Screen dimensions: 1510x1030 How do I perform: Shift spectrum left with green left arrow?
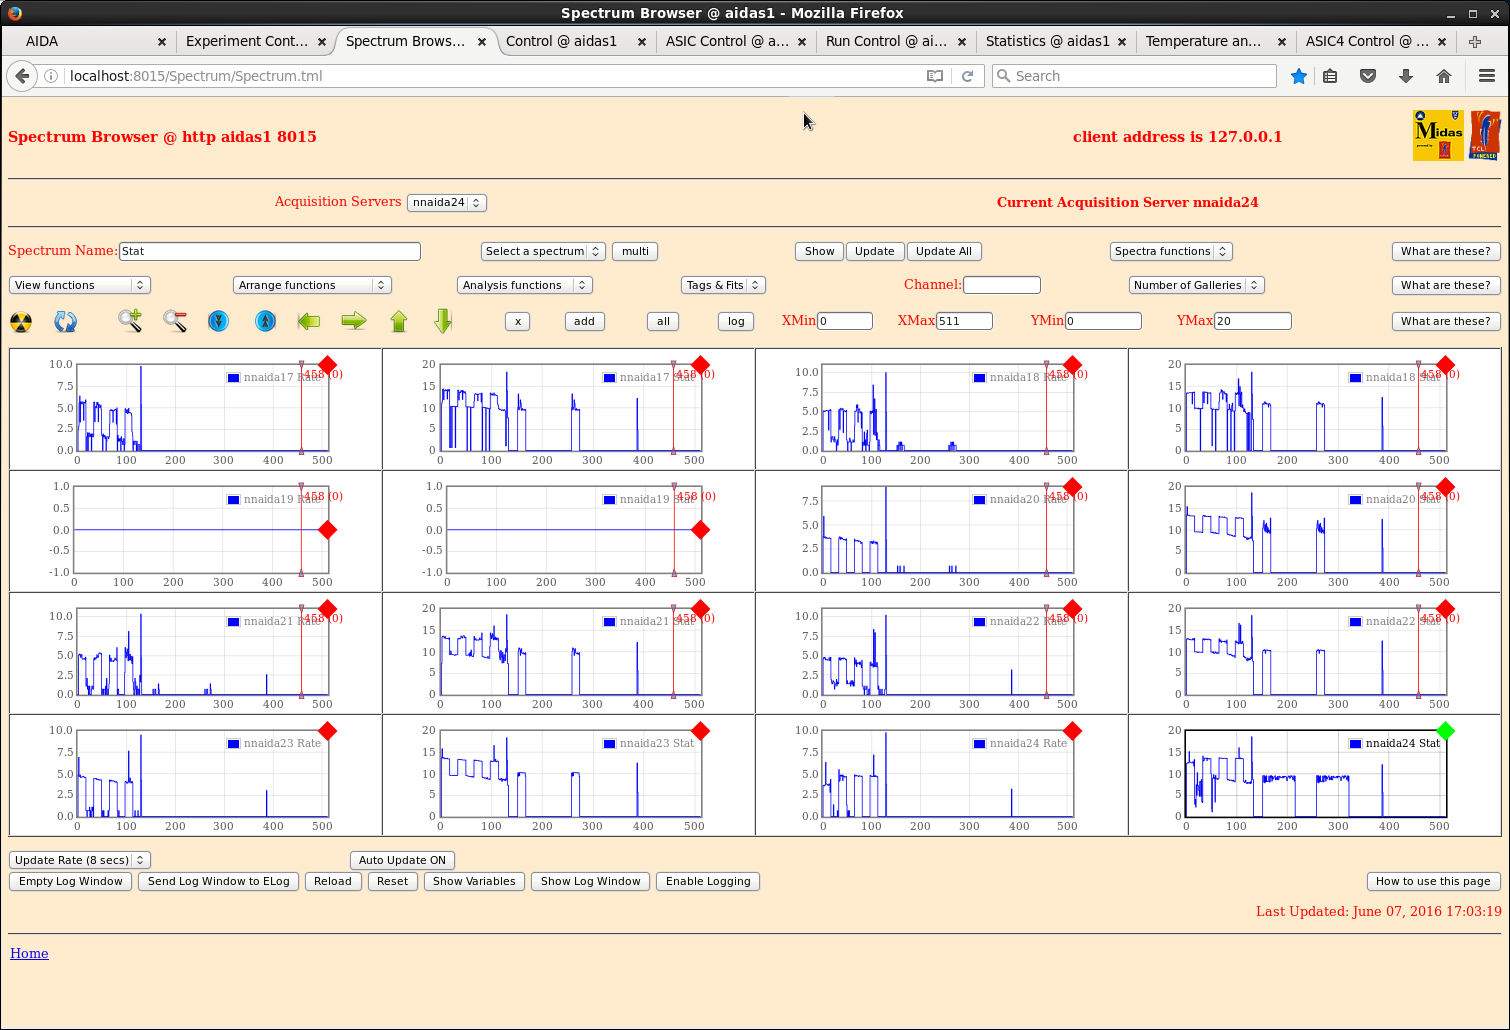[x=309, y=321]
